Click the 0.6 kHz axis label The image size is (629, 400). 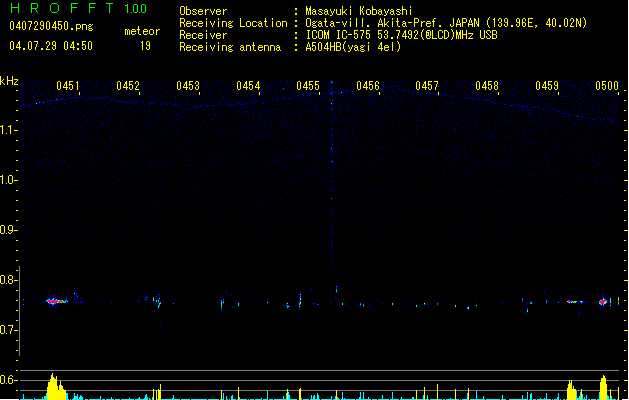pos(8,380)
